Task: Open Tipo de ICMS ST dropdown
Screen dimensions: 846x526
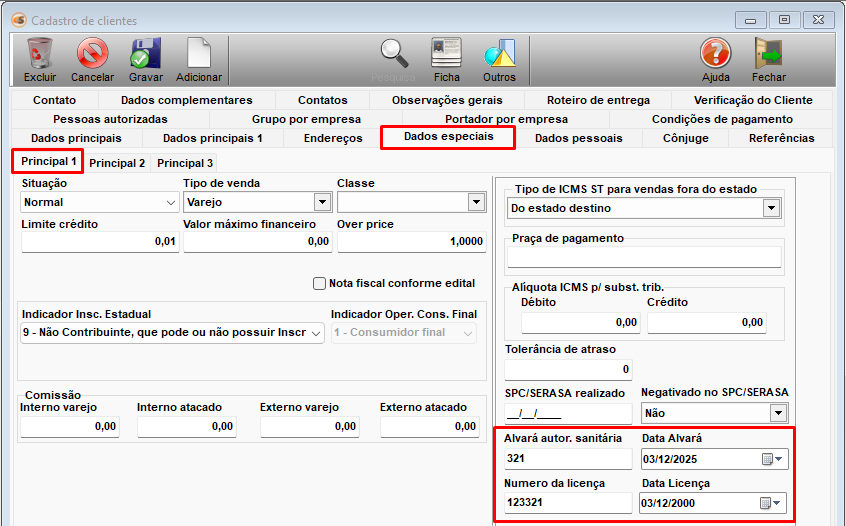Action: pos(772,208)
